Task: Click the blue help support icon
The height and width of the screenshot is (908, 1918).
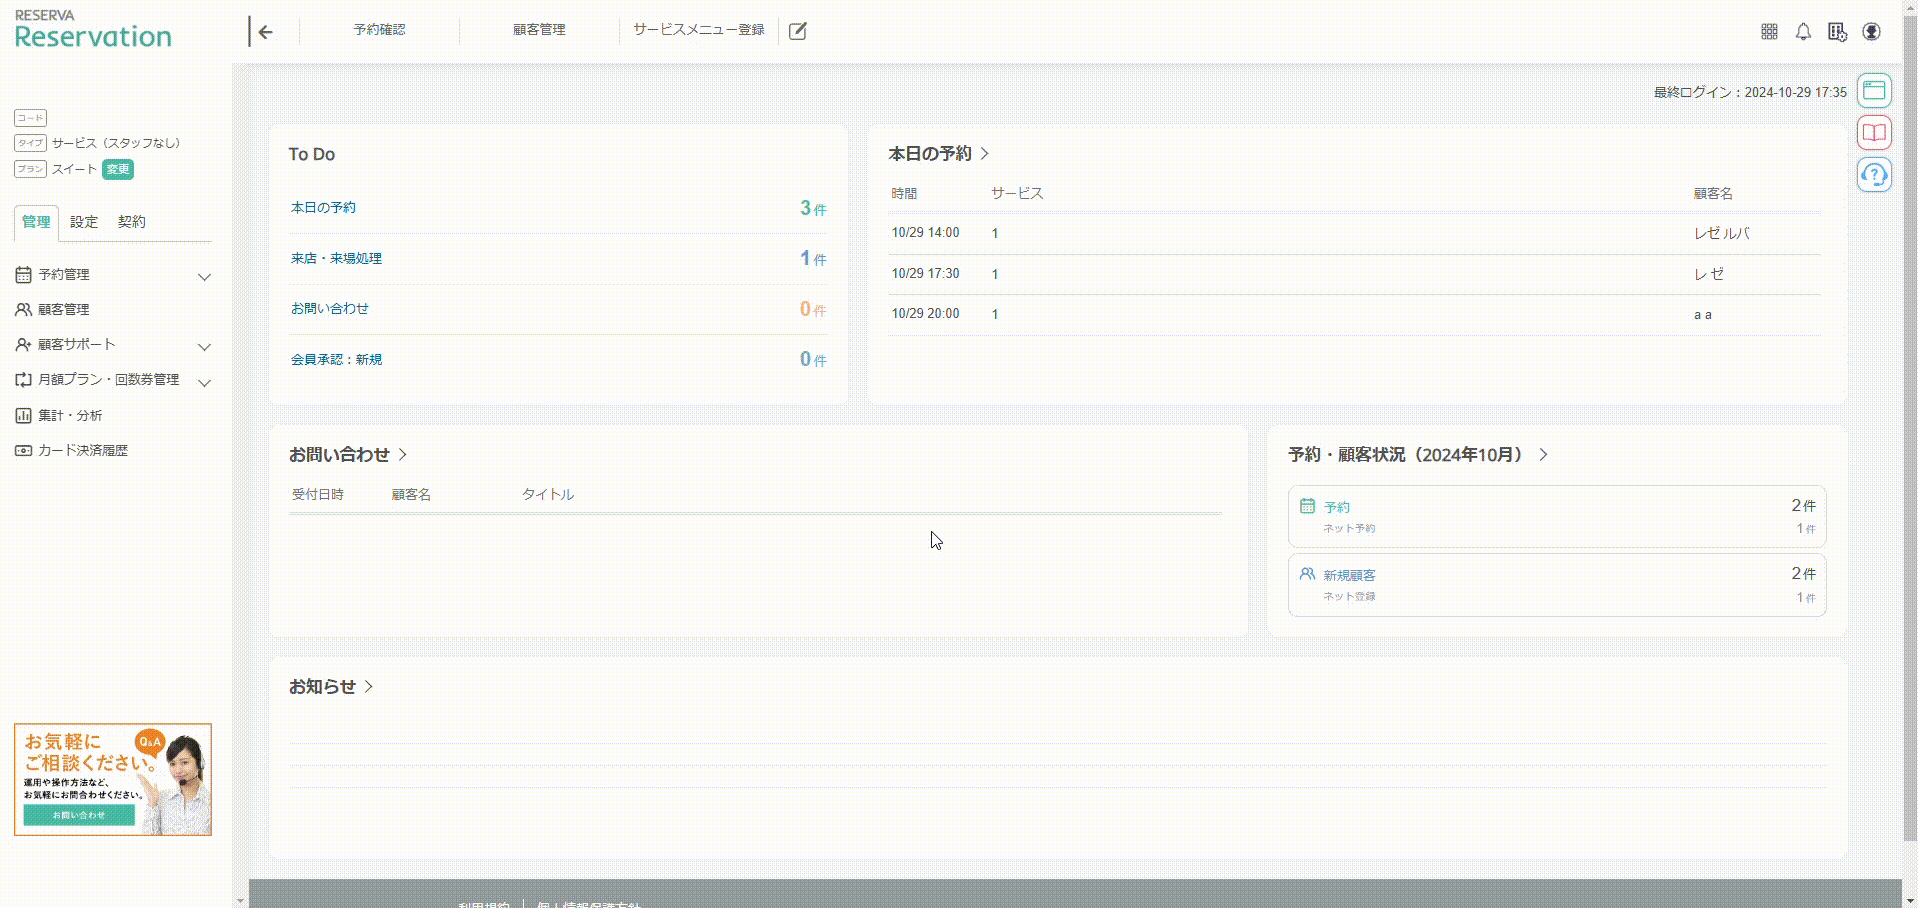Action: point(1874,175)
